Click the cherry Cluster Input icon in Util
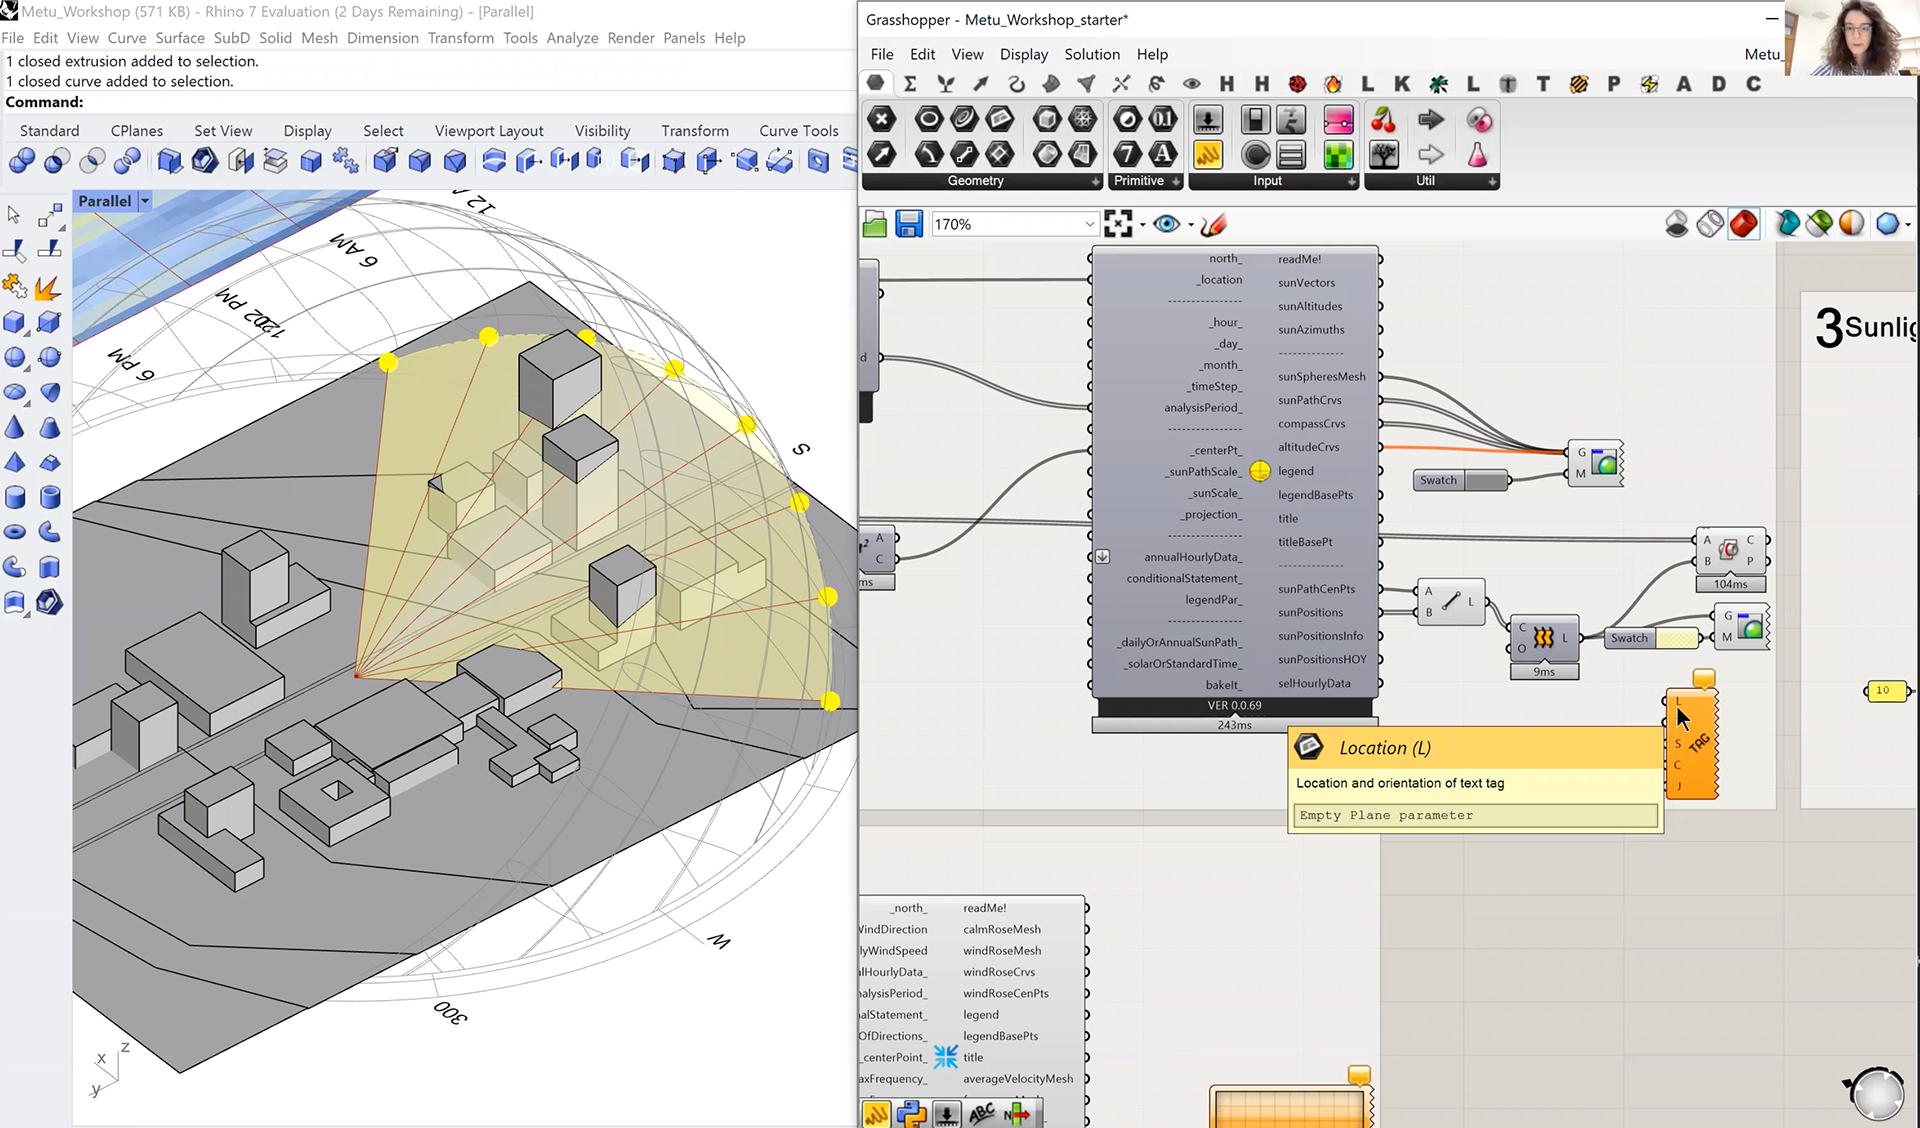1920x1128 pixels. pos(1384,120)
